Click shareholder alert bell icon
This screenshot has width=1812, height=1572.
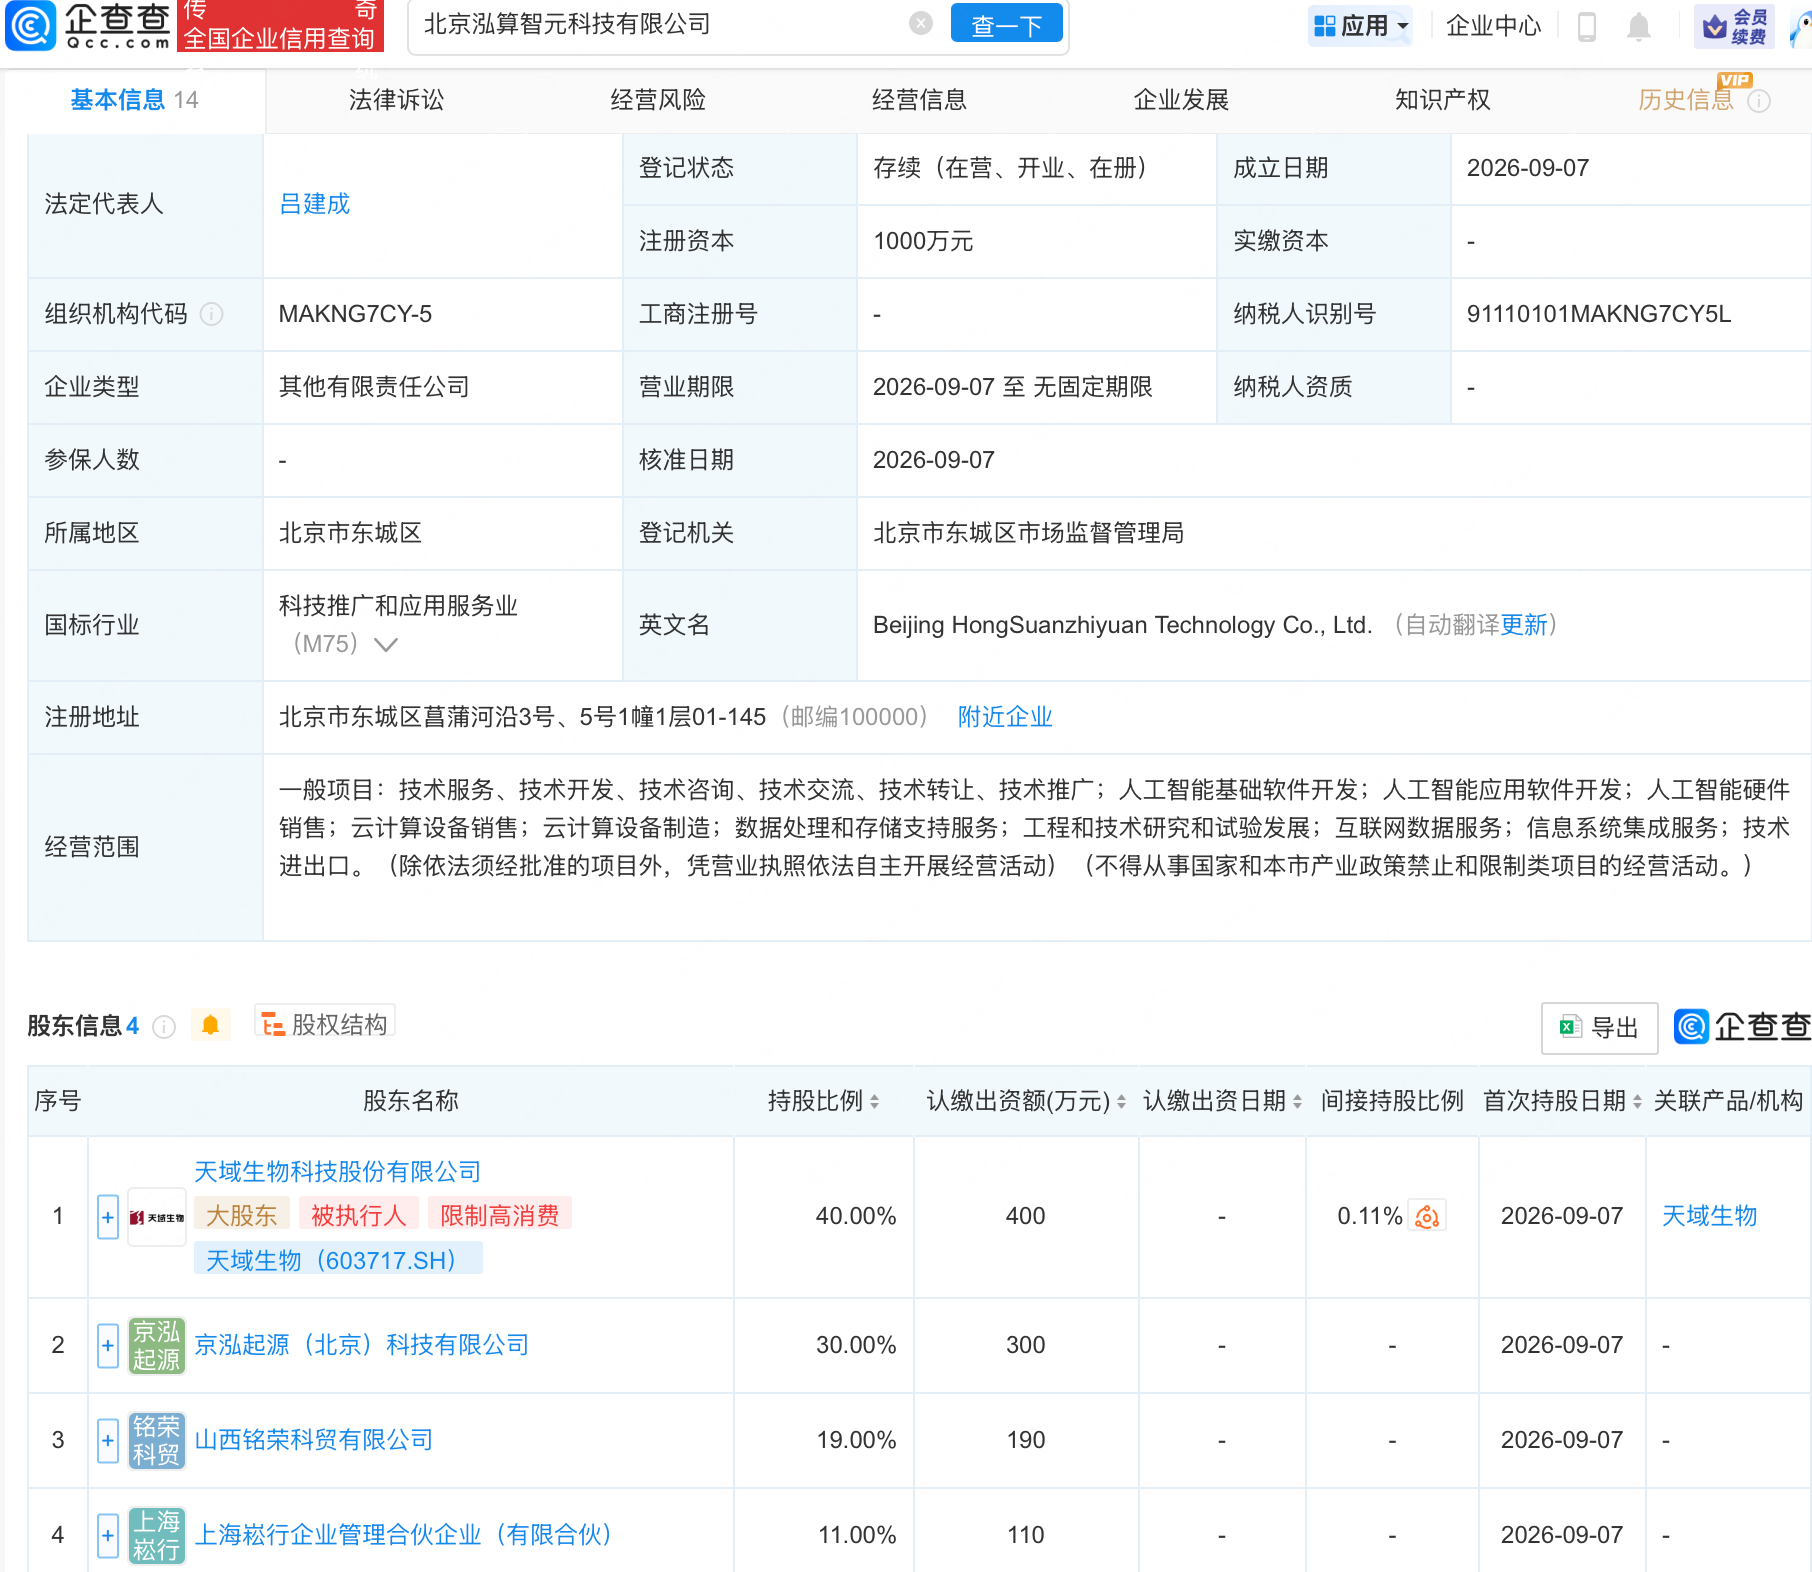point(210,1025)
